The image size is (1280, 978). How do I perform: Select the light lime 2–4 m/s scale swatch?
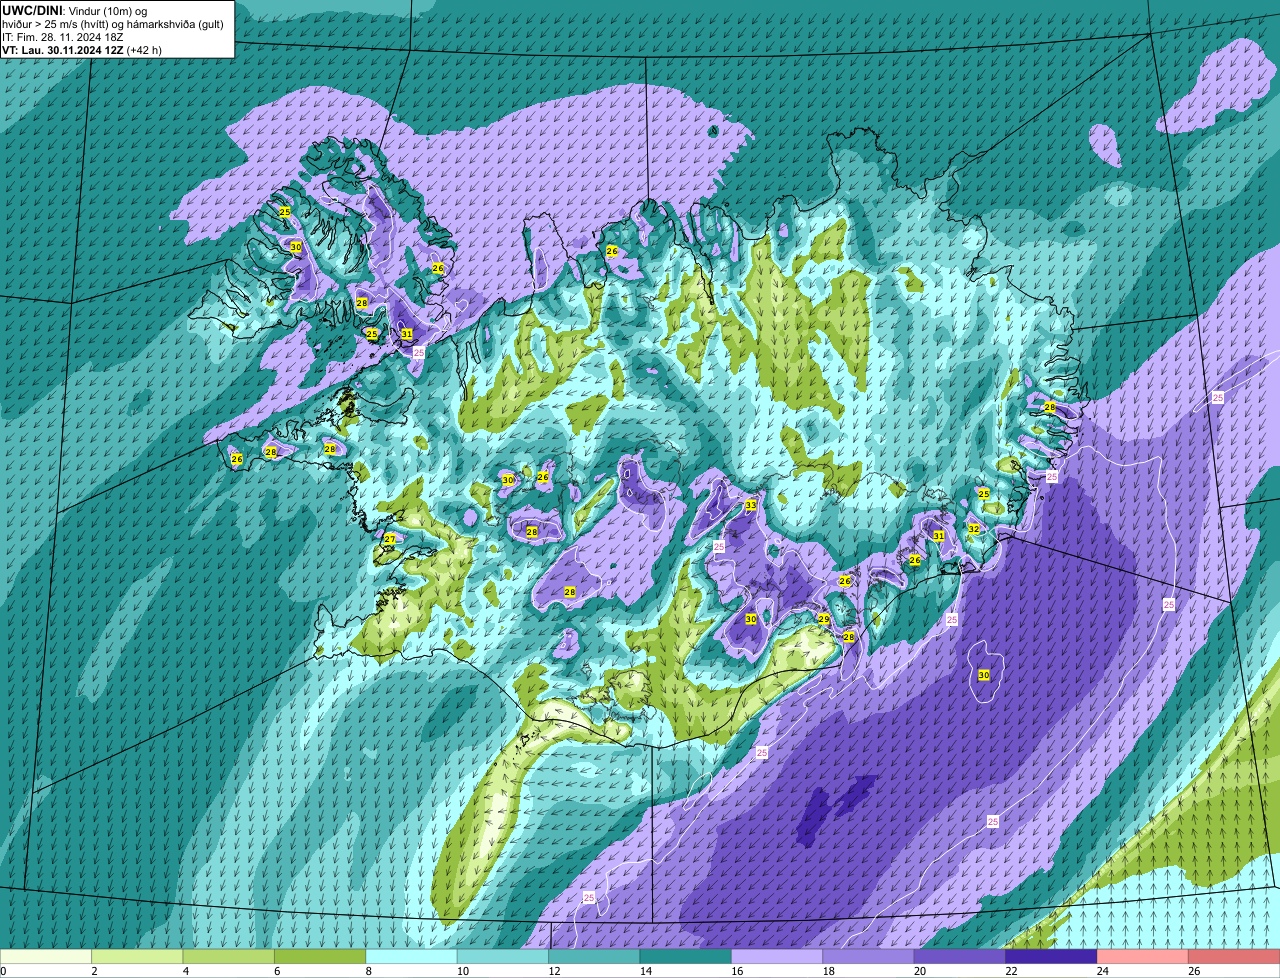(137, 956)
